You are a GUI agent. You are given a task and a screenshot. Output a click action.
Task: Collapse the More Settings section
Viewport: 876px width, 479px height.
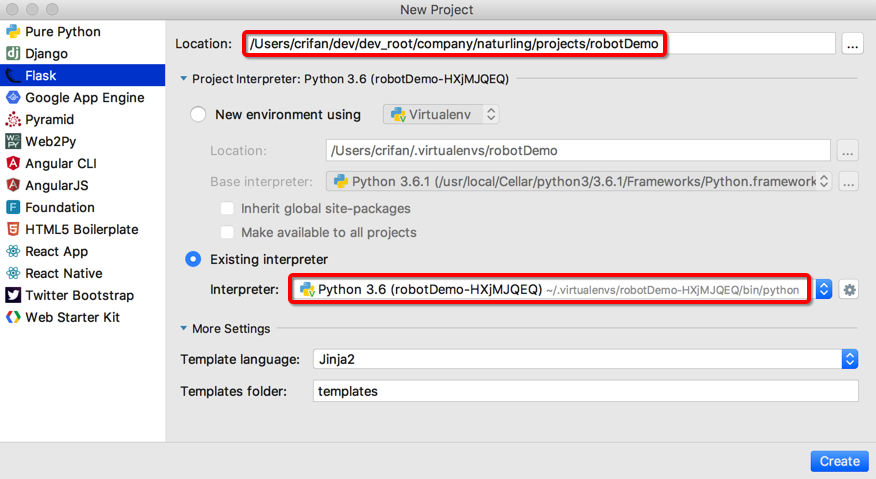click(x=185, y=328)
